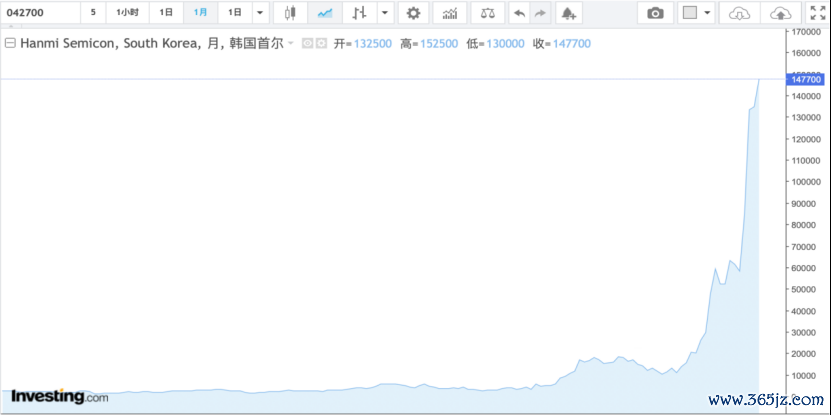831x415 pixels.
Task: Save chart layout via cloud upload icon
Action: (x=780, y=13)
